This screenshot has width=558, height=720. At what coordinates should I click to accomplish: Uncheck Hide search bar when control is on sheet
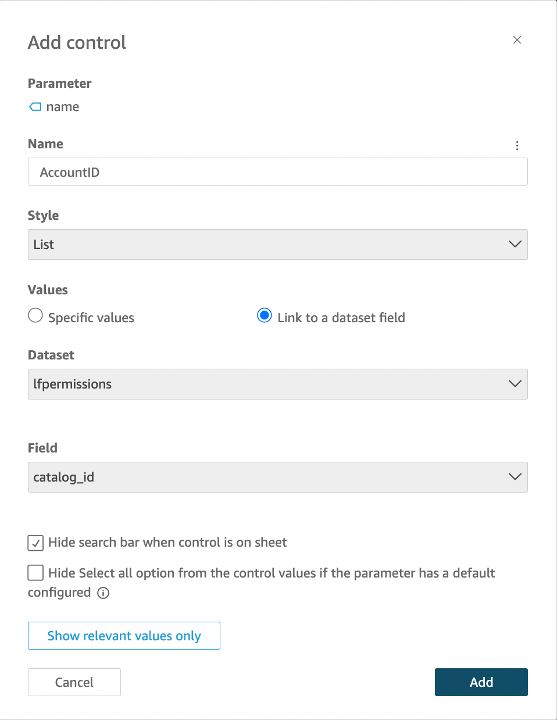[x=35, y=543]
